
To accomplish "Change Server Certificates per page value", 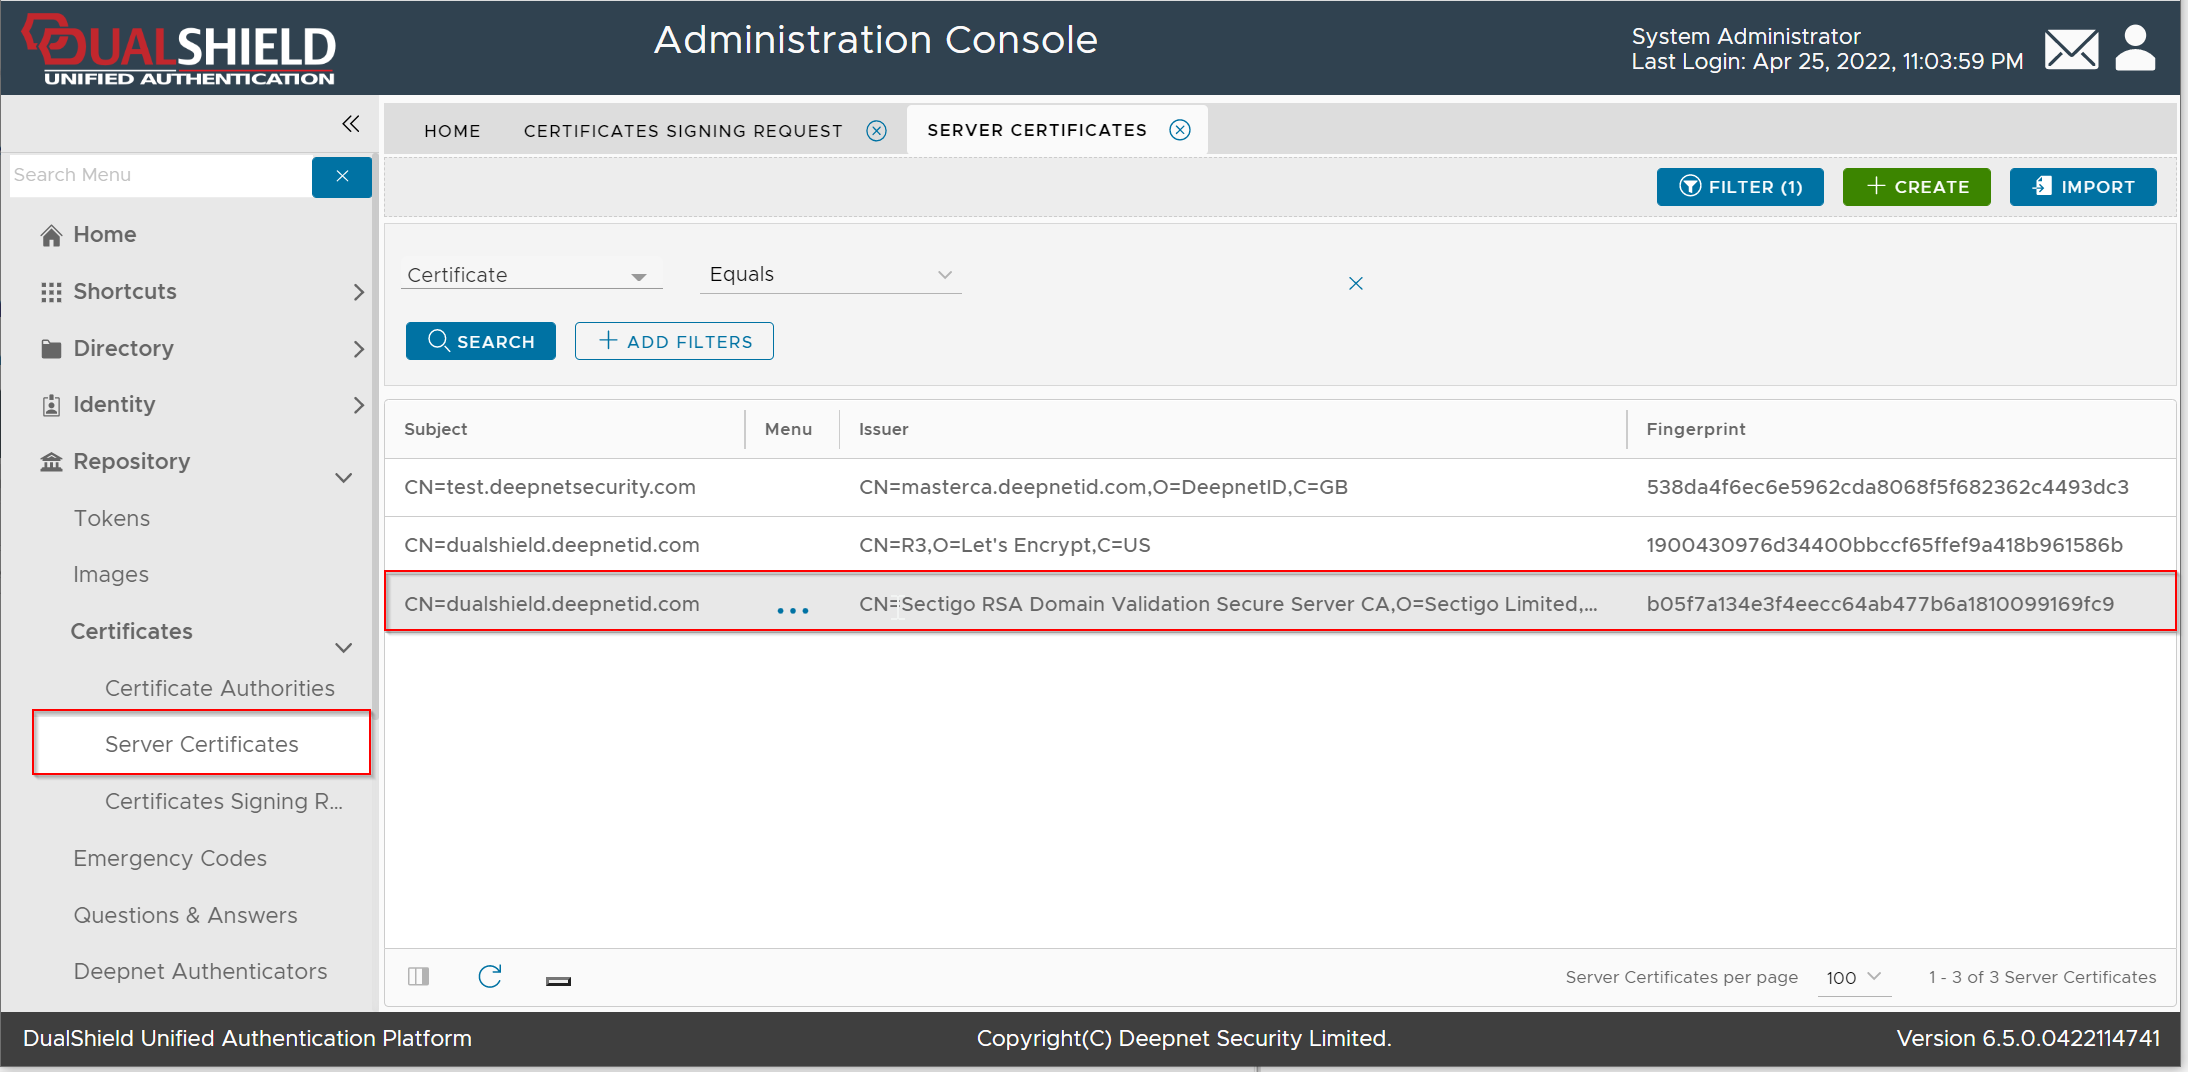I will tap(1853, 978).
